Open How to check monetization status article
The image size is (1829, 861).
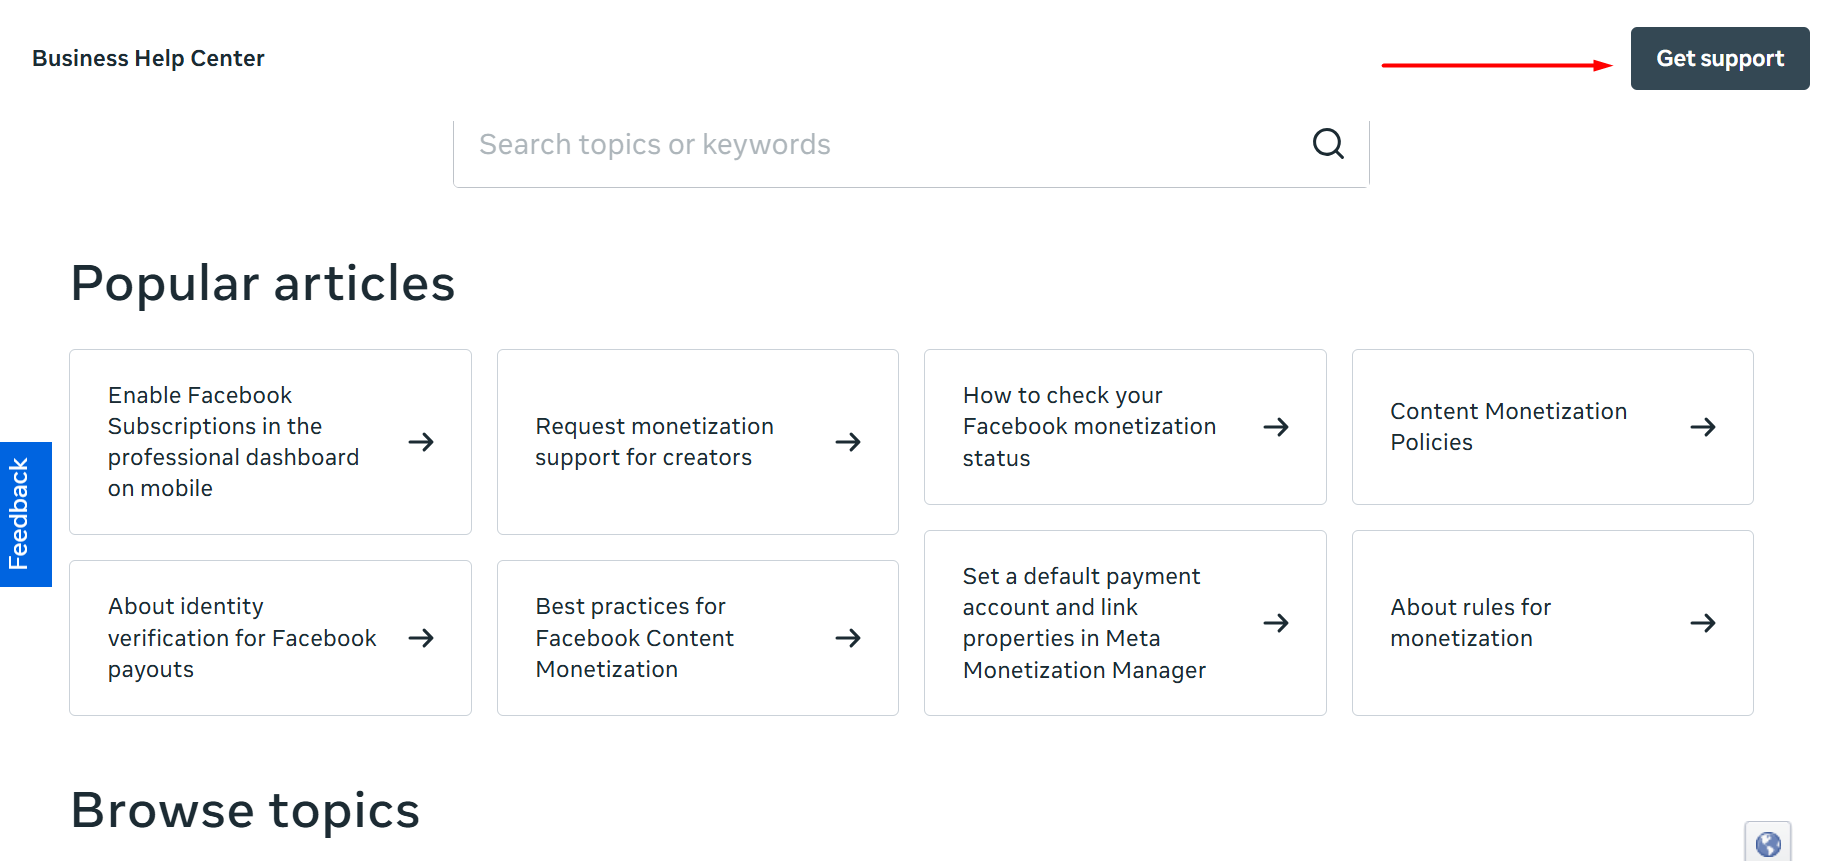pyautogui.click(x=1088, y=427)
